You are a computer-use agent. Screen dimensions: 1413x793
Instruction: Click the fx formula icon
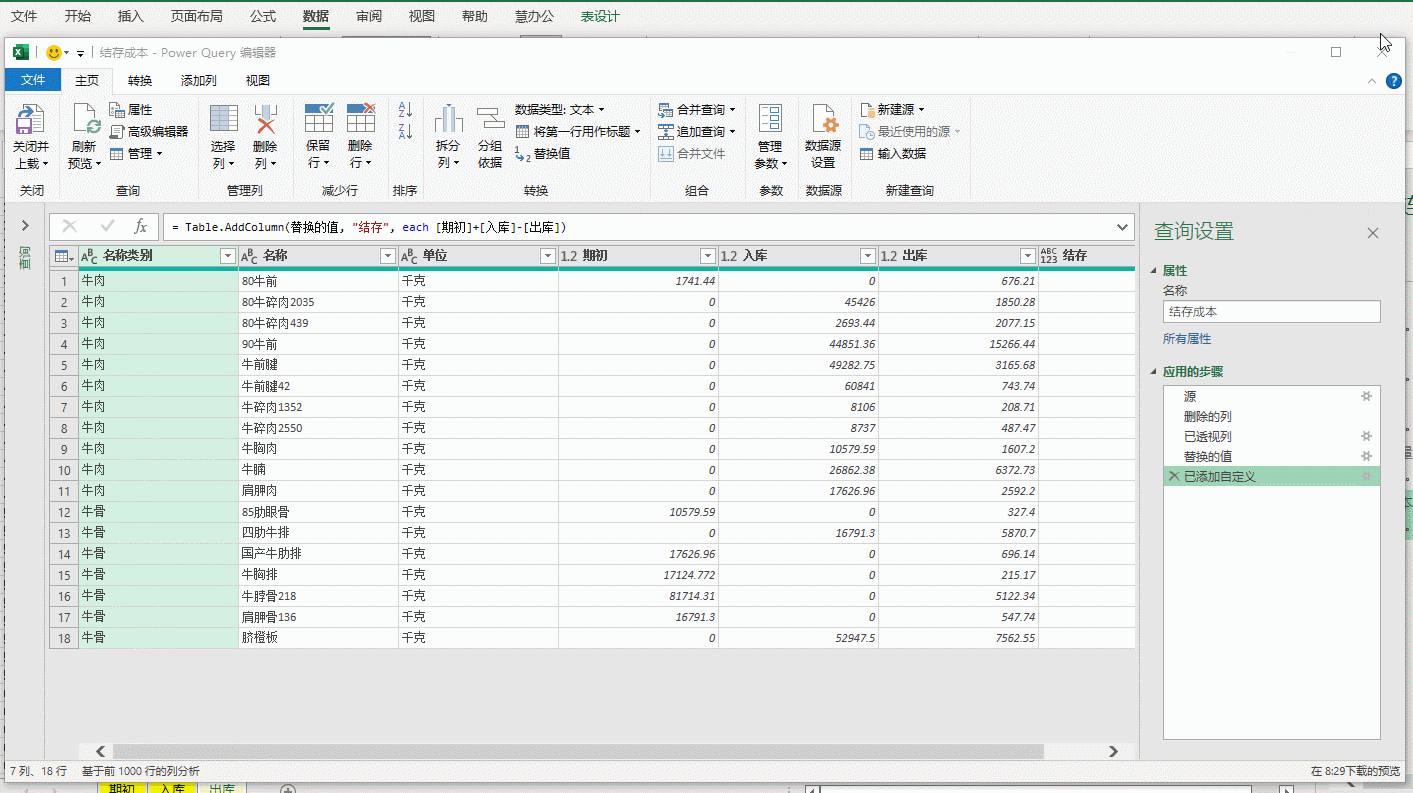tap(141, 227)
